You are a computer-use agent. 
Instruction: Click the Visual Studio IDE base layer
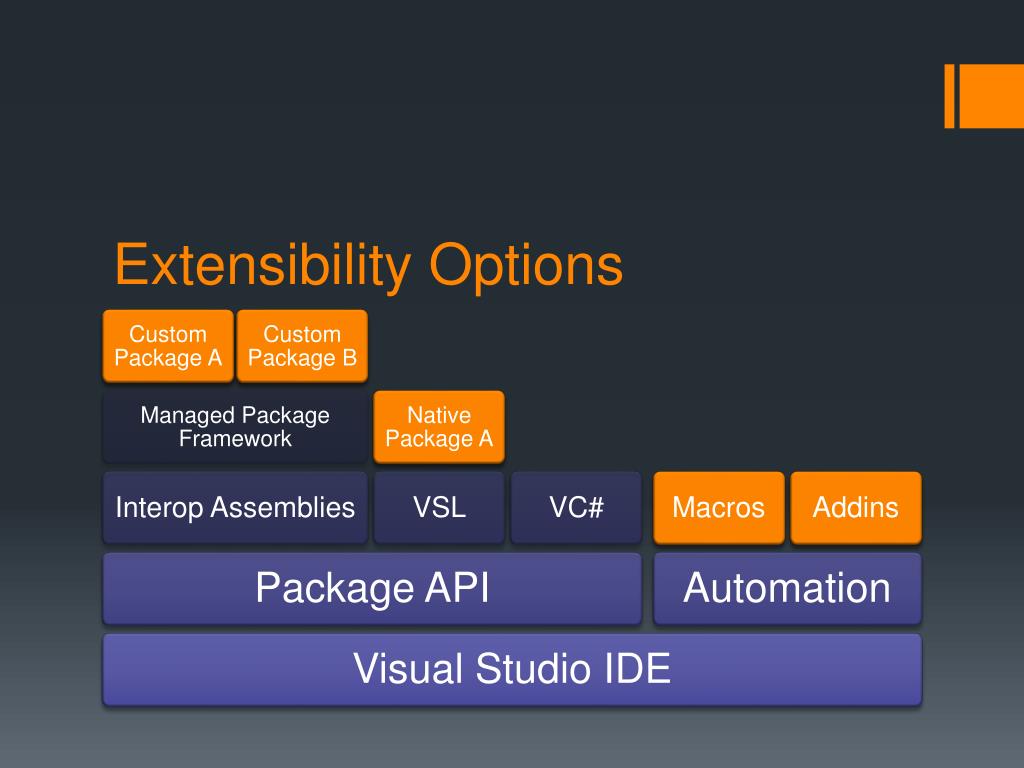point(512,669)
